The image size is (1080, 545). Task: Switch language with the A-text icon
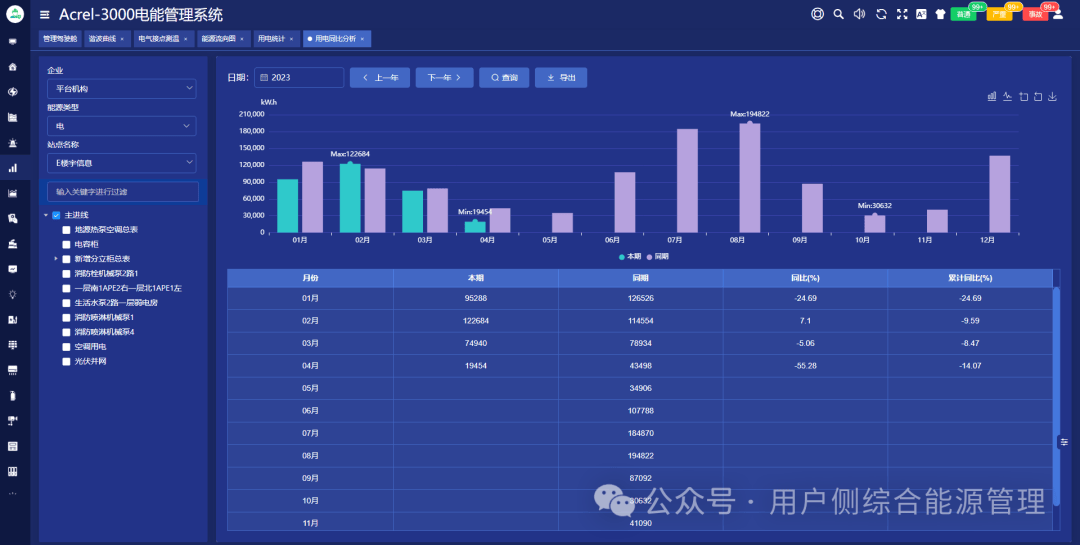point(921,14)
